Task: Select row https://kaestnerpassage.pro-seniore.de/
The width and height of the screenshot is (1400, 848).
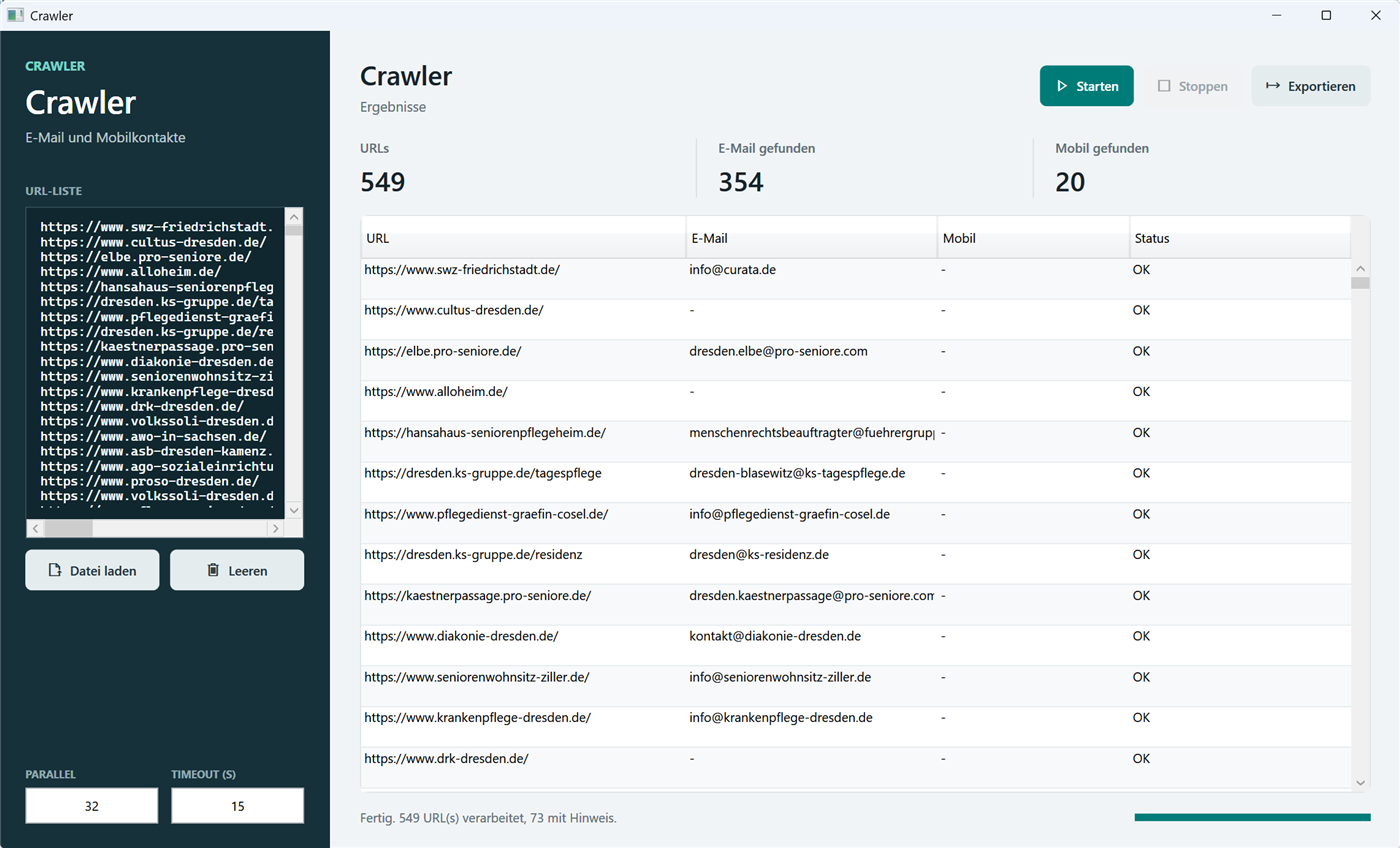Action: pos(855,605)
